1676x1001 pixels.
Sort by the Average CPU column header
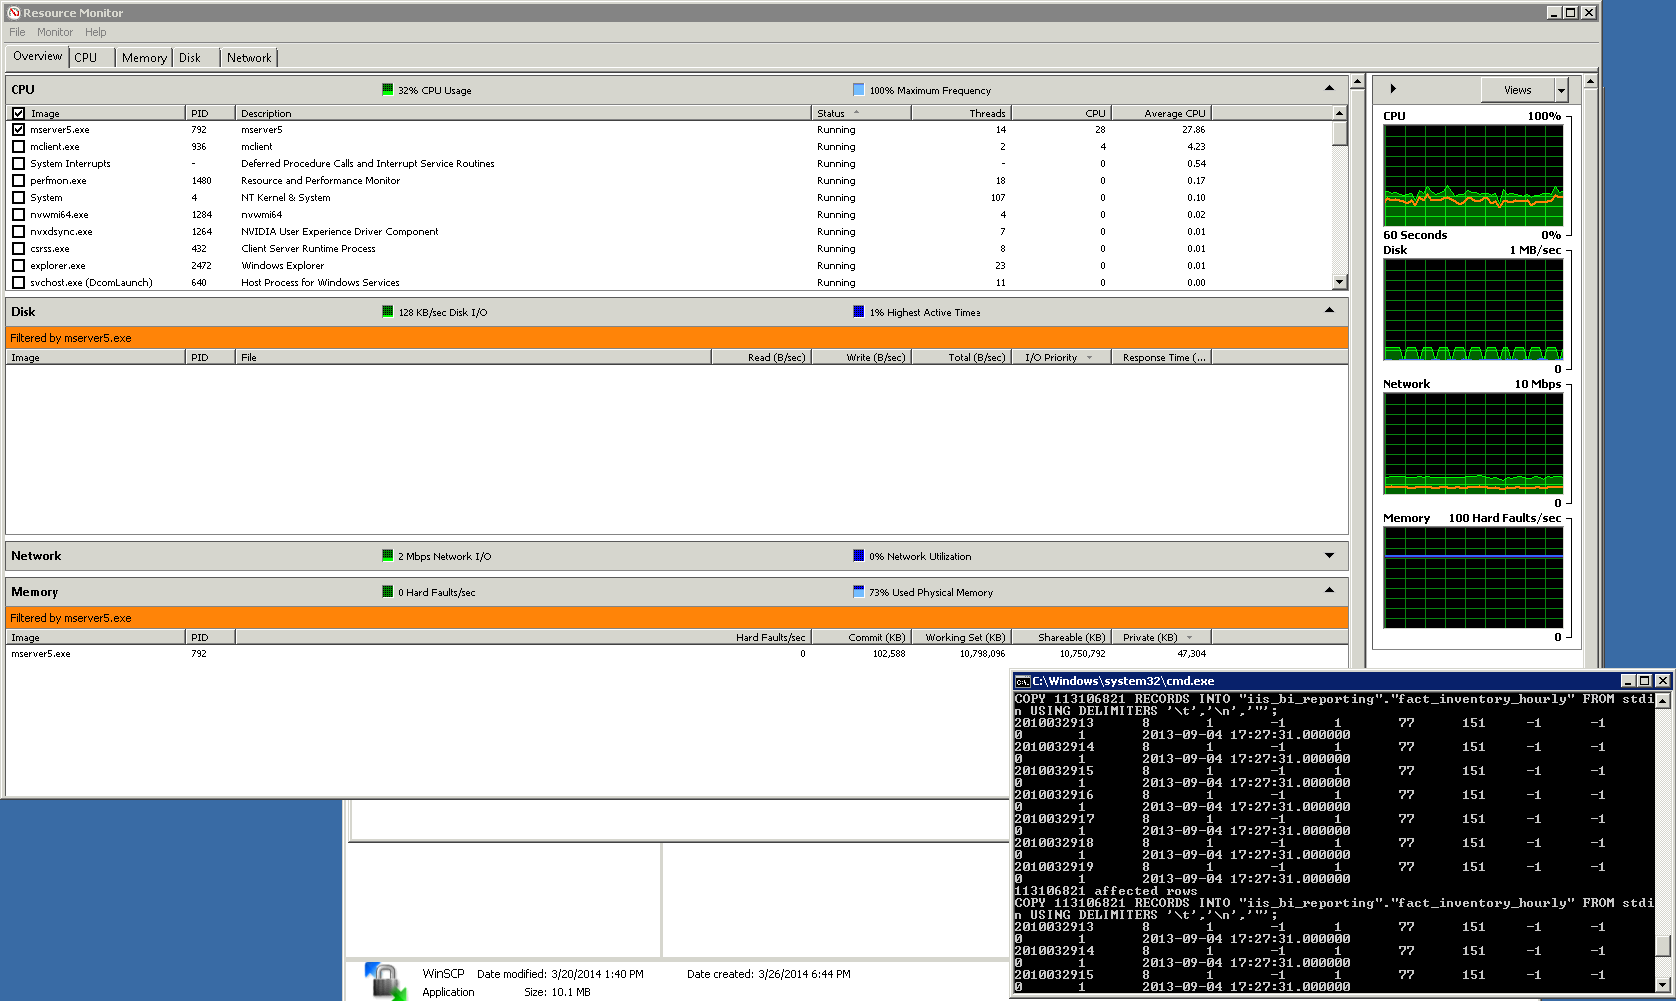(x=1162, y=113)
